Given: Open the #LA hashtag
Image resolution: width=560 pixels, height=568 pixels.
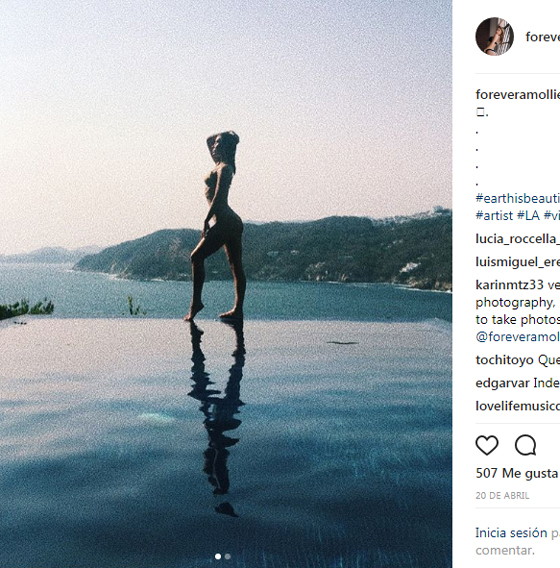Looking at the screenshot, I should click(x=528, y=216).
